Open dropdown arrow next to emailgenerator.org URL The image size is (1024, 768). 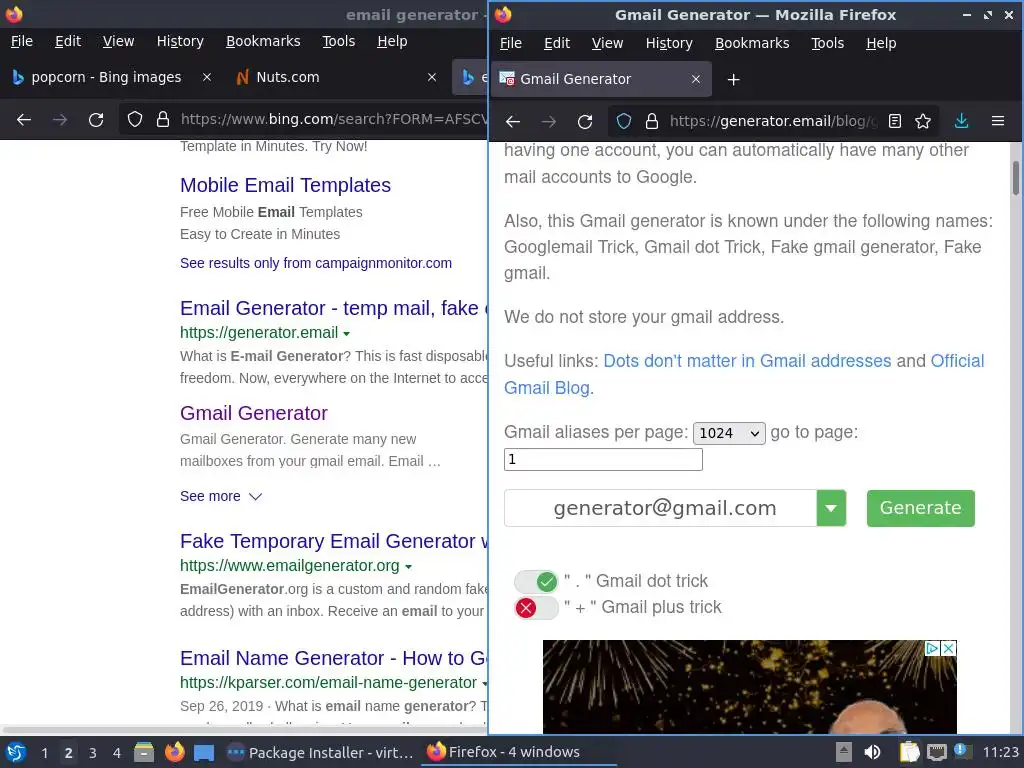pos(408,567)
